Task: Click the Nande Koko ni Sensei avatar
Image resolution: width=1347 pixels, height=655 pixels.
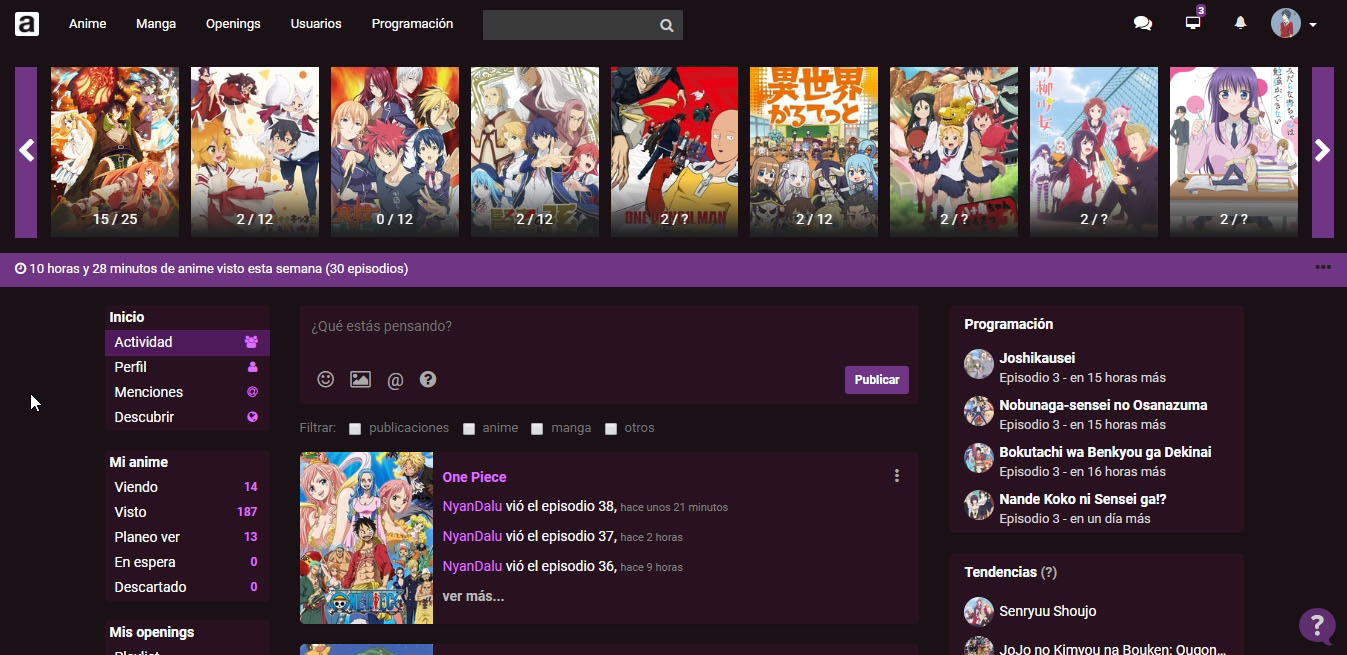Action: (979, 505)
